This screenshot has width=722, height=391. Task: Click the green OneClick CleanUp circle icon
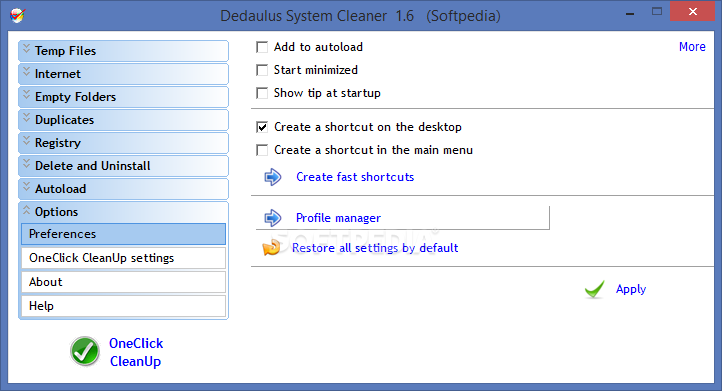(85, 351)
